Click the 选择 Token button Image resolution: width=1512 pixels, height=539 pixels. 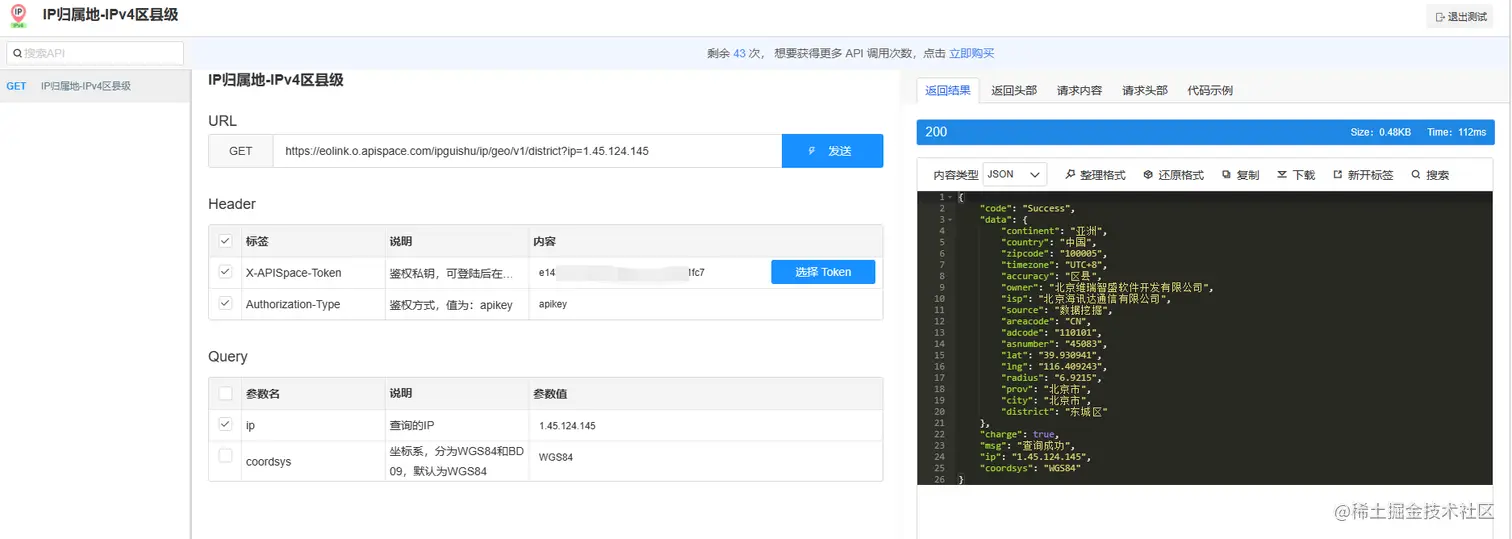(823, 272)
